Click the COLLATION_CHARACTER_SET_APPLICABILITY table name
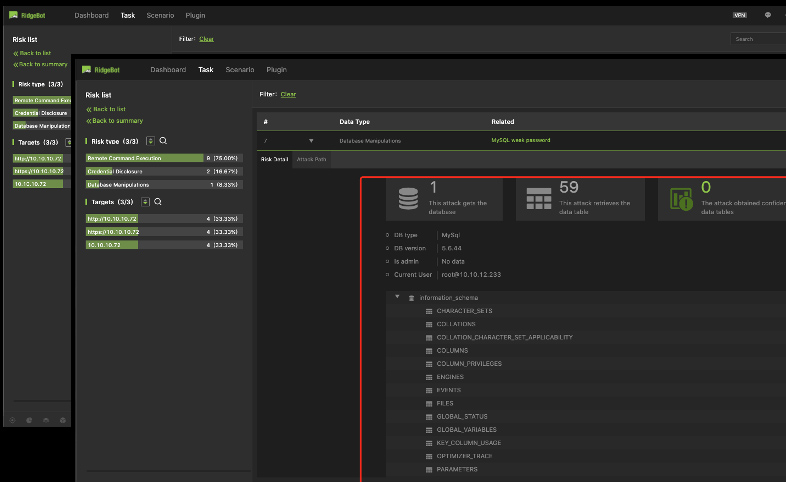Image resolution: width=786 pixels, height=482 pixels. pos(504,338)
